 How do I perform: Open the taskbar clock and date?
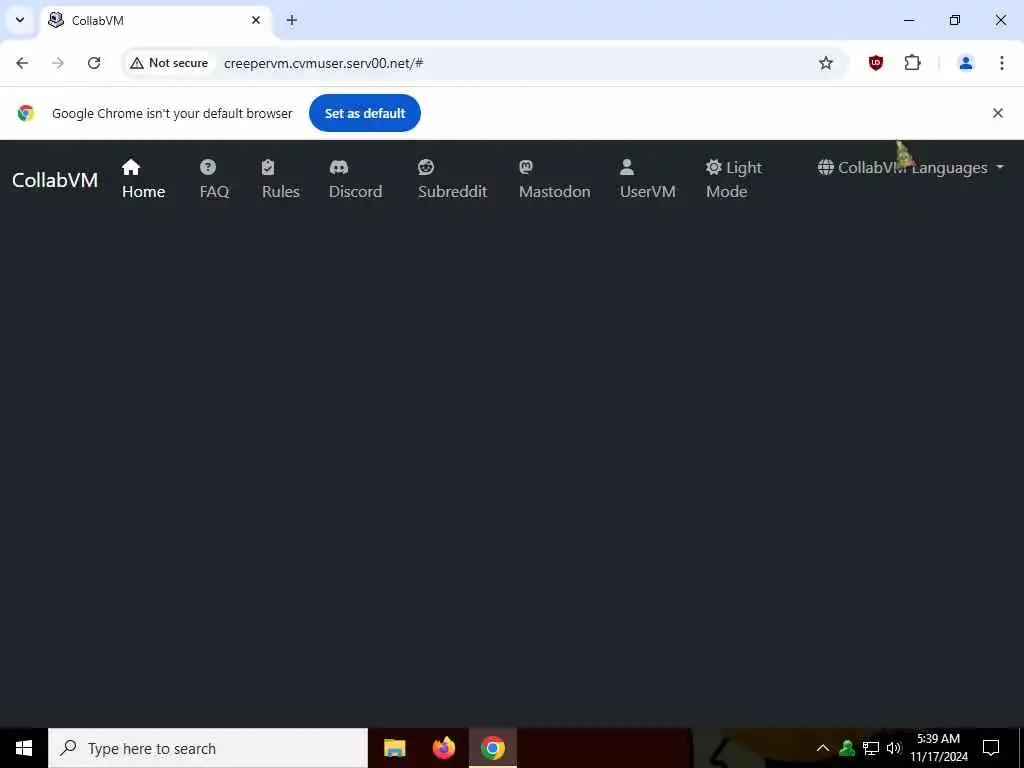(939, 748)
